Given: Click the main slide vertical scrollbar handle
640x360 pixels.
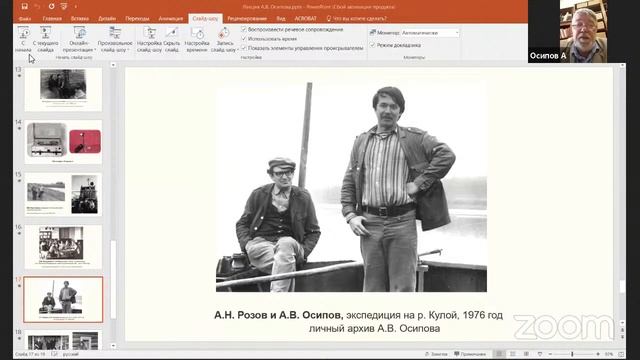Looking at the screenshot, I should (622, 287).
